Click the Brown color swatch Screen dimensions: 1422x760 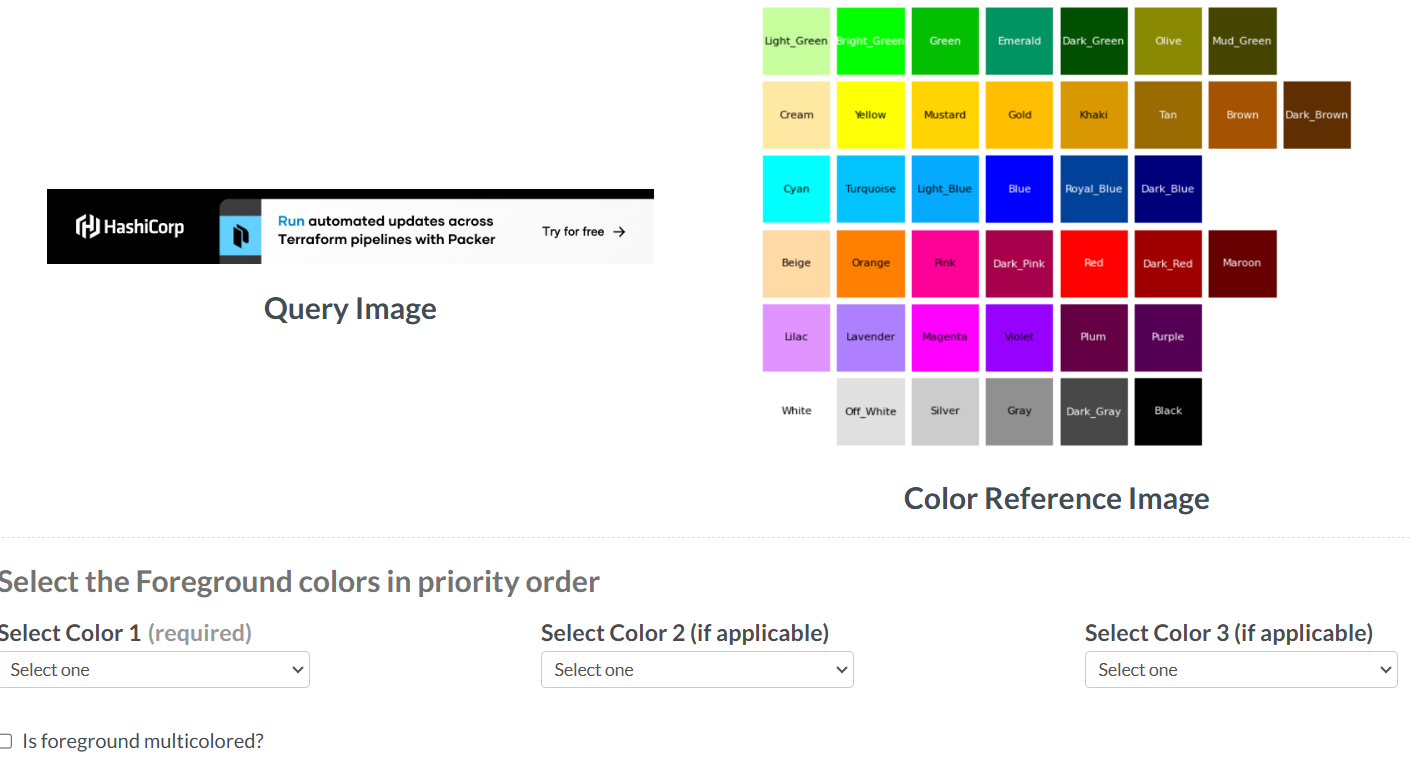(x=1242, y=115)
